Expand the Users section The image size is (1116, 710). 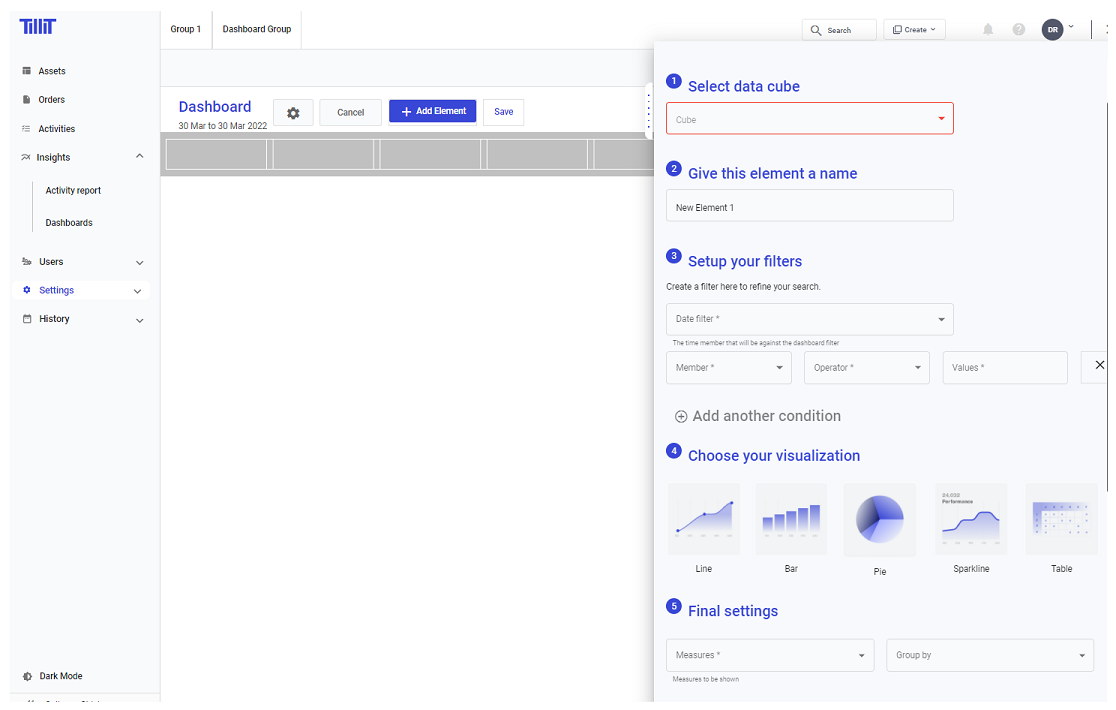pyautogui.click(x=49, y=262)
